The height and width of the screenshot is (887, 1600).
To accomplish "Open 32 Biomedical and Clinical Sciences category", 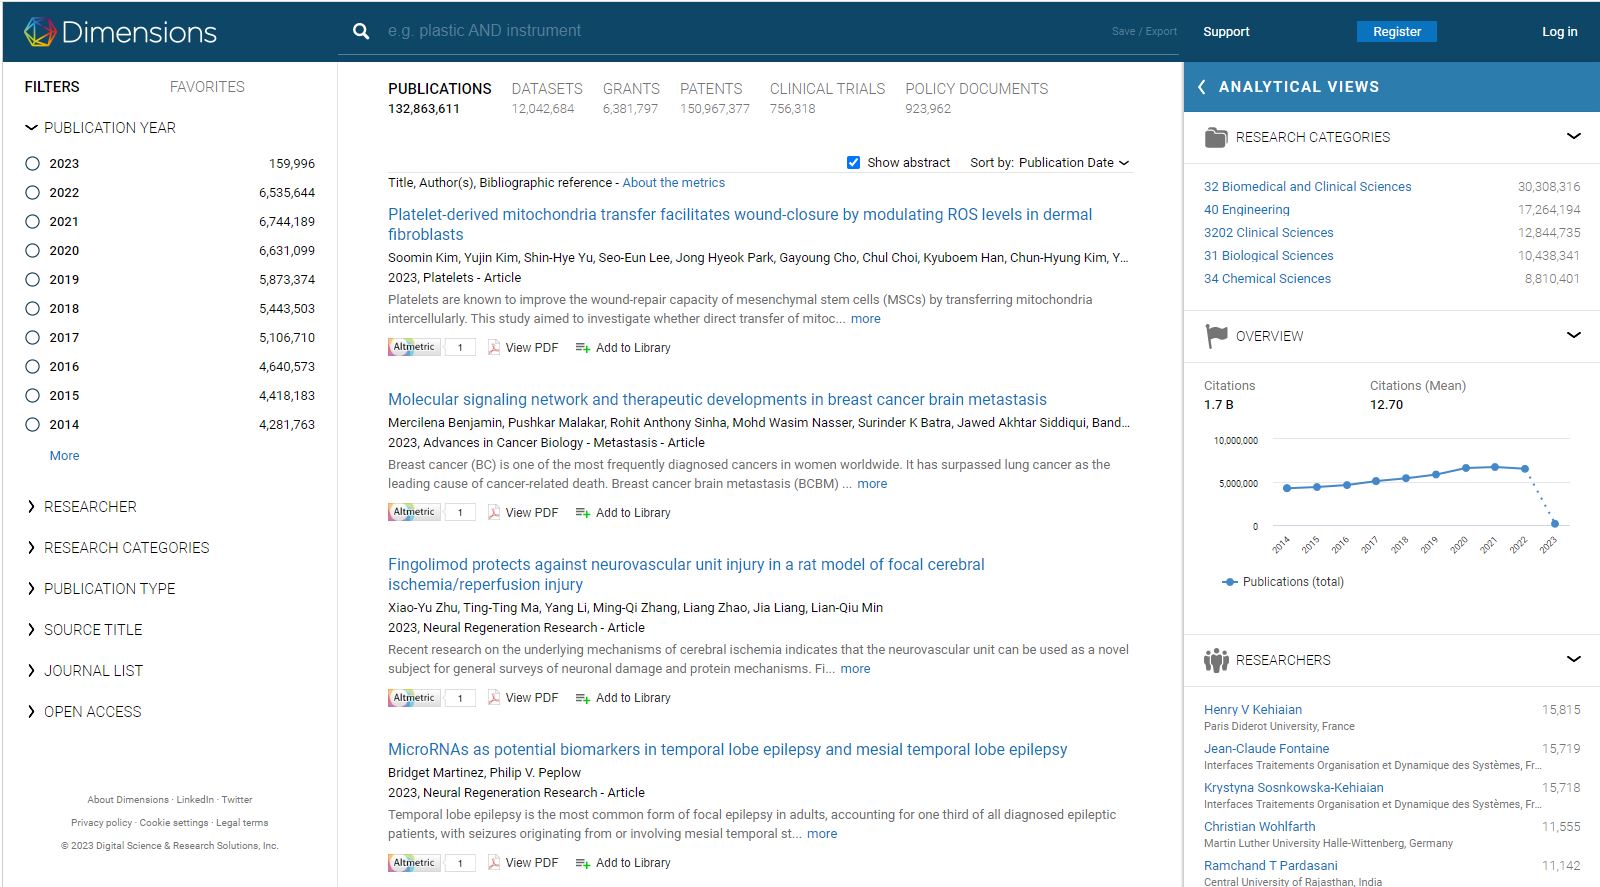I will (x=1307, y=187).
